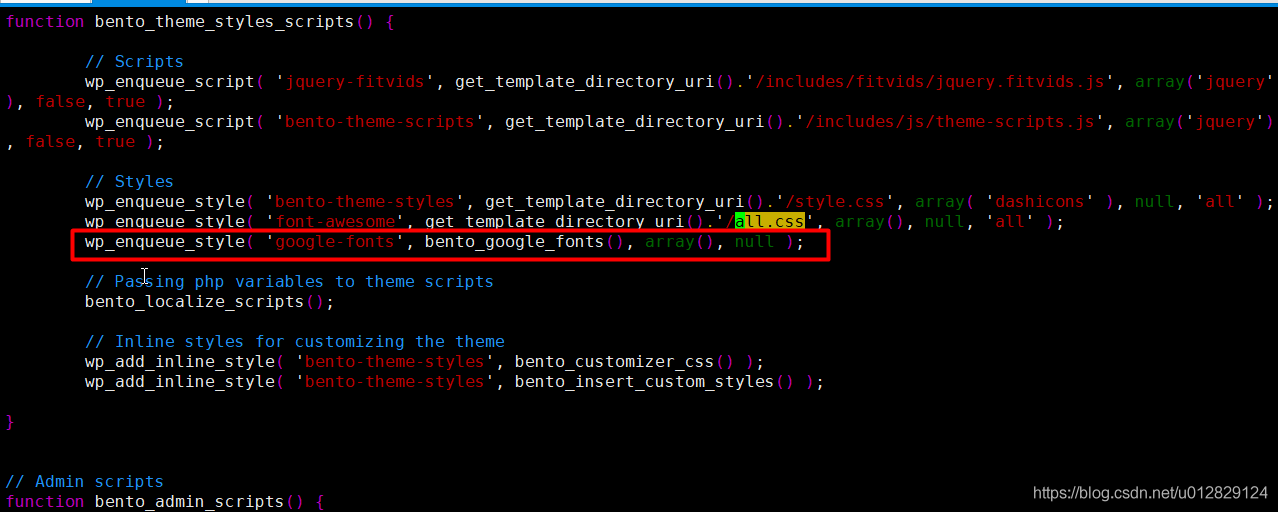The height and width of the screenshot is (512, 1278).
Task: Click the 'Passing php variables' comment
Action: [289, 282]
